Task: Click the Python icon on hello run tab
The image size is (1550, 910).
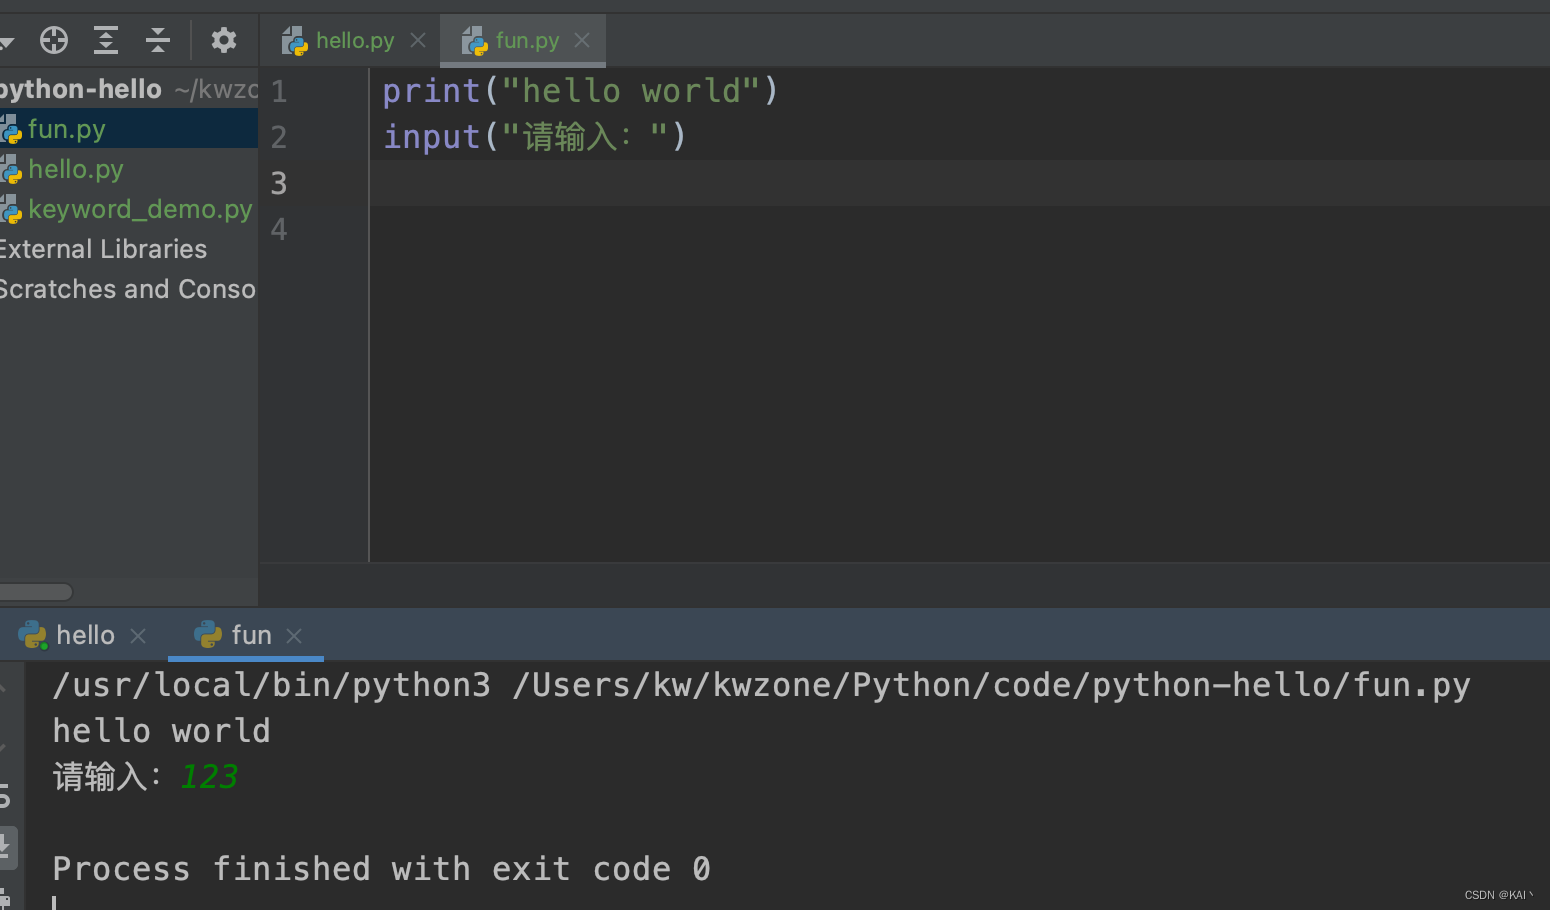Action: (x=33, y=635)
